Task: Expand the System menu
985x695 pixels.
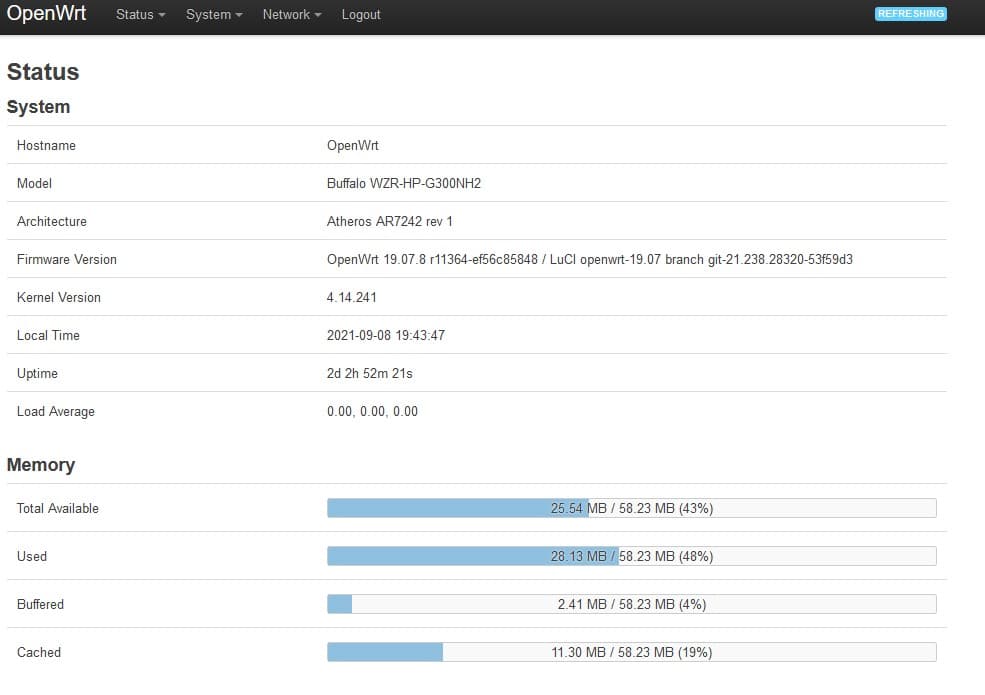Action: [214, 14]
